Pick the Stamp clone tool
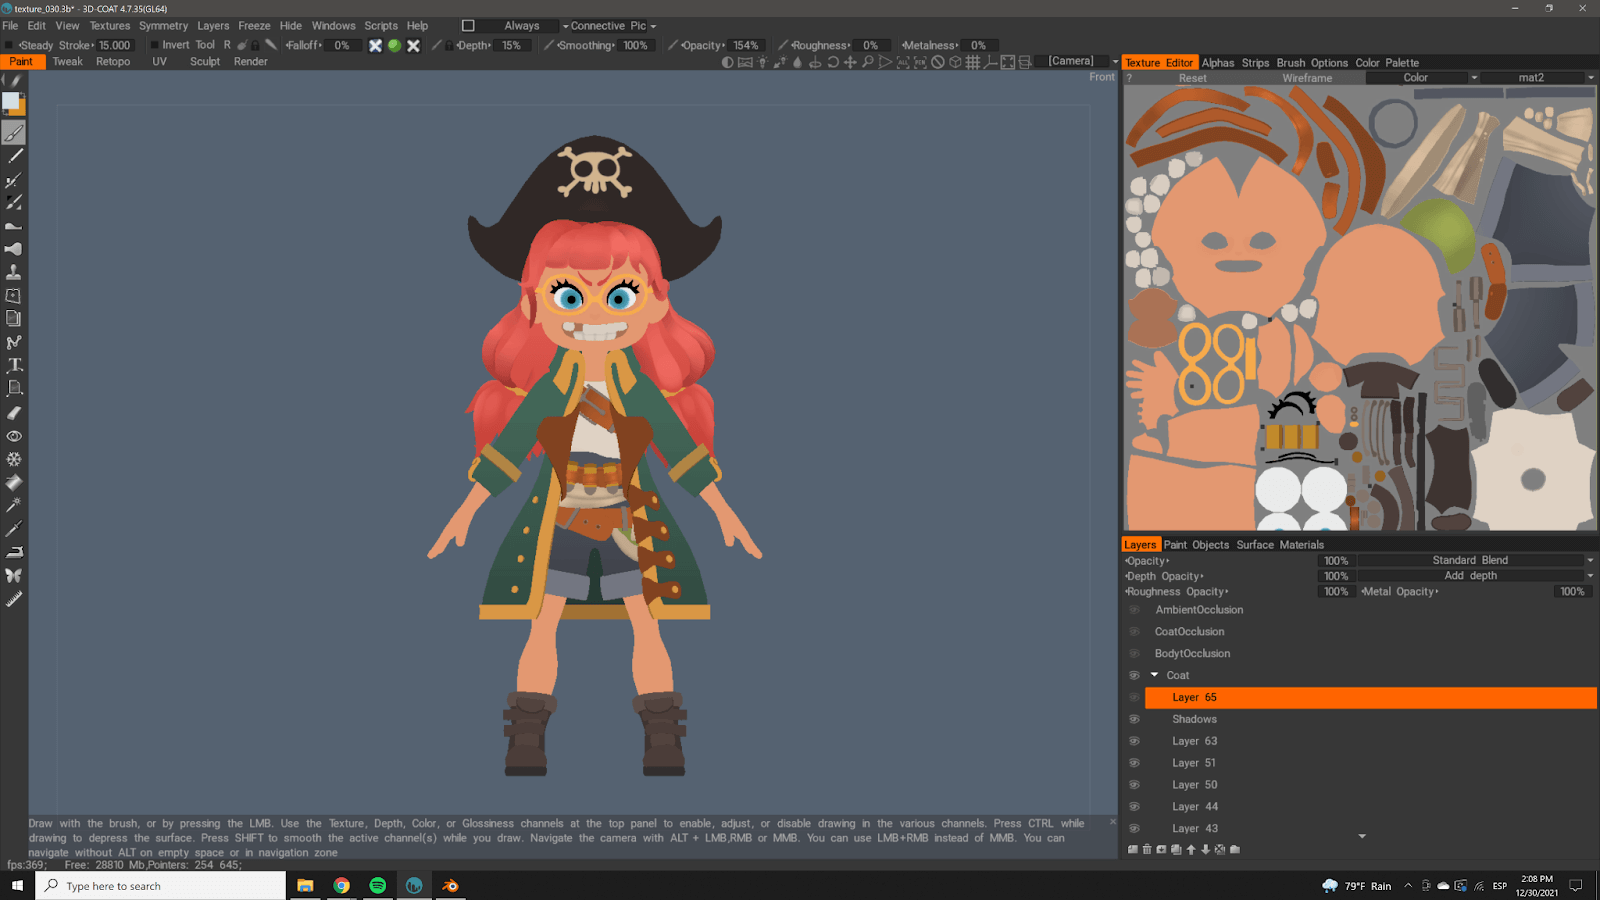Image resolution: width=1600 pixels, height=900 pixels. (x=14, y=272)
